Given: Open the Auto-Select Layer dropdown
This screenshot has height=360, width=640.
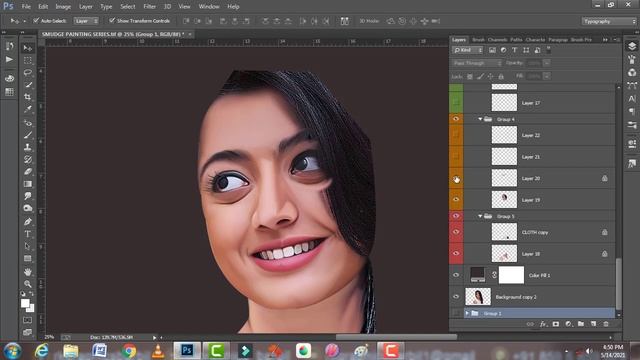Looking at the screenshot, I should tap(86, 21).
